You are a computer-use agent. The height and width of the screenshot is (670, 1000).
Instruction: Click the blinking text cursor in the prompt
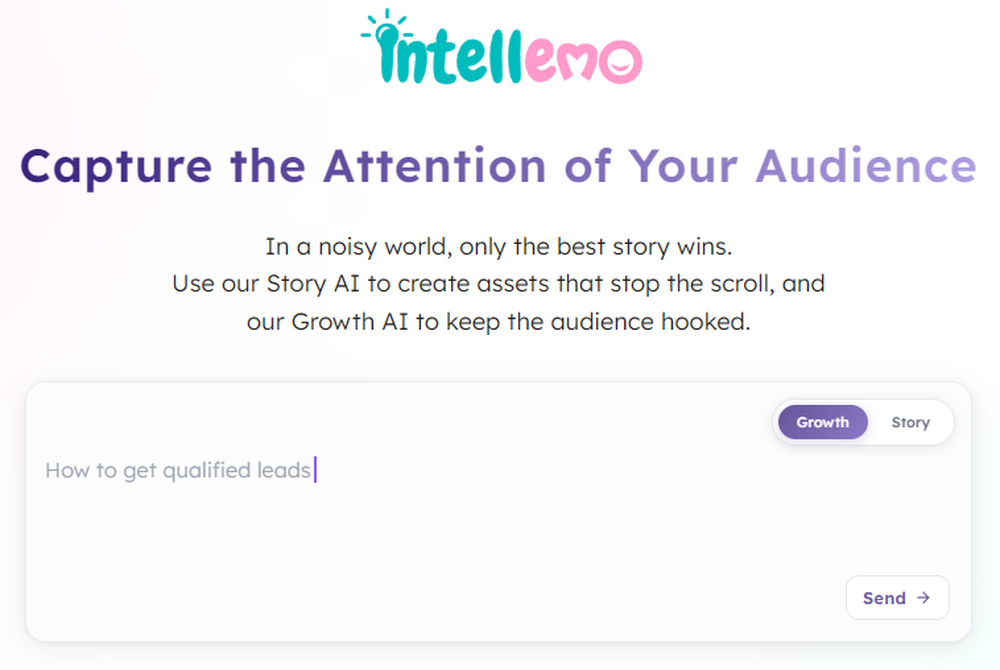315,470
